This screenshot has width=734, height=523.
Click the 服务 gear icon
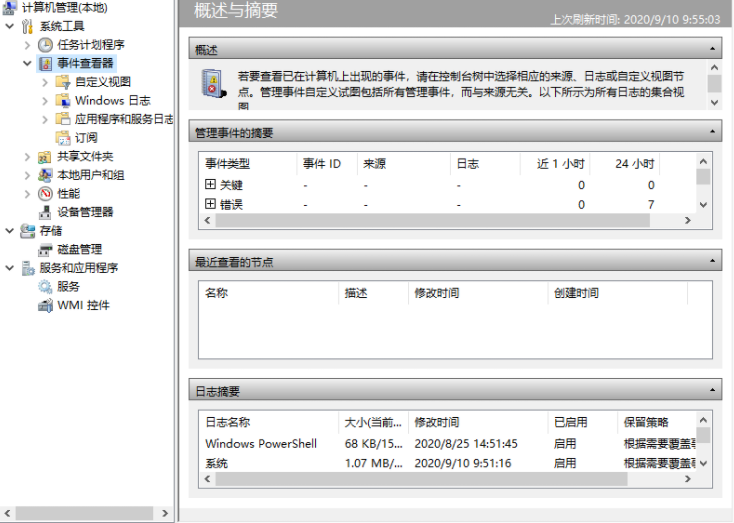pyautogui.click(x=45, y=286)
